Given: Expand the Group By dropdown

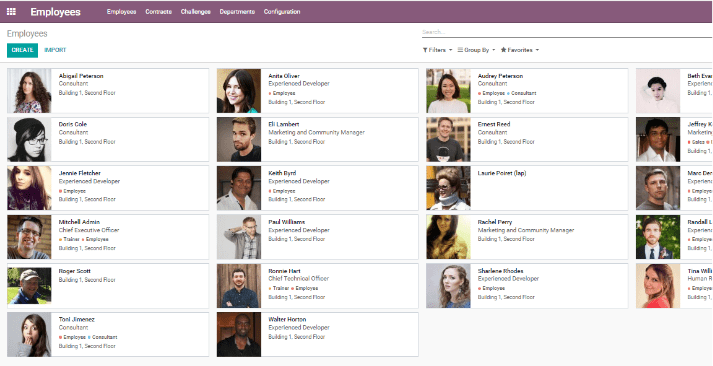Looking at the screenshot, I should (x=477, y=50).
